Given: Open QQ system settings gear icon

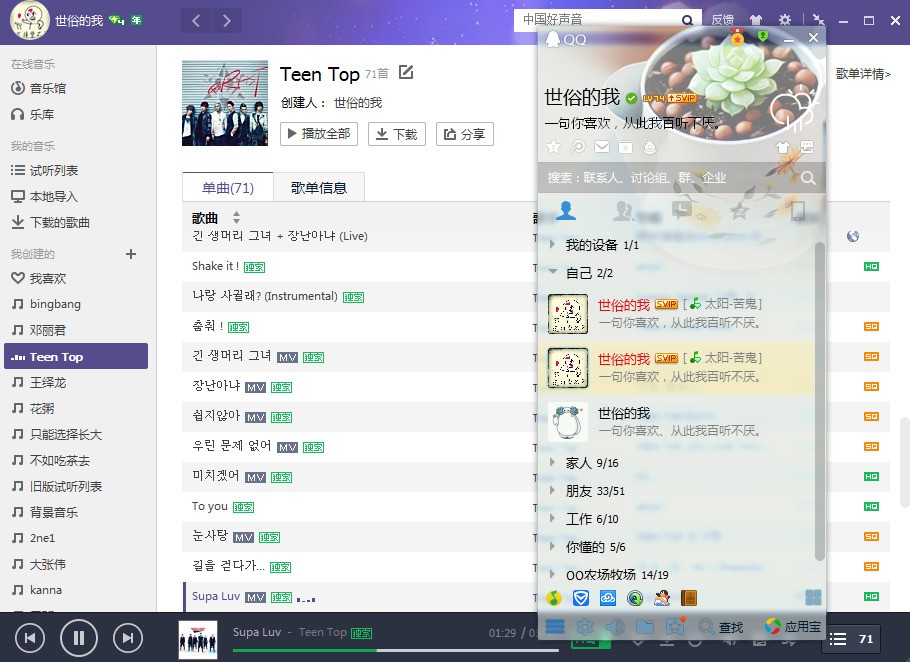Looking at the screenshot, I should (585, 627).
